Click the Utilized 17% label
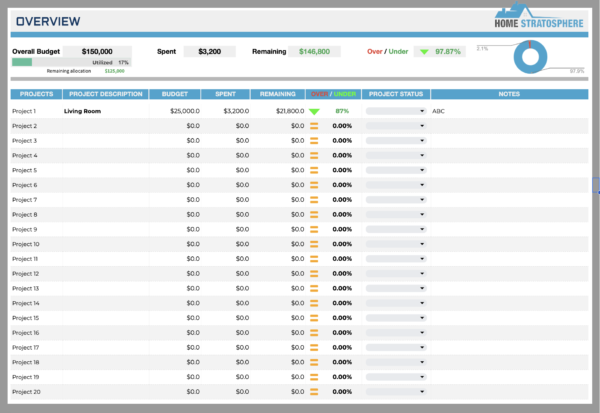The width and height of the screenshot is (600, 413). coord(110,62)
